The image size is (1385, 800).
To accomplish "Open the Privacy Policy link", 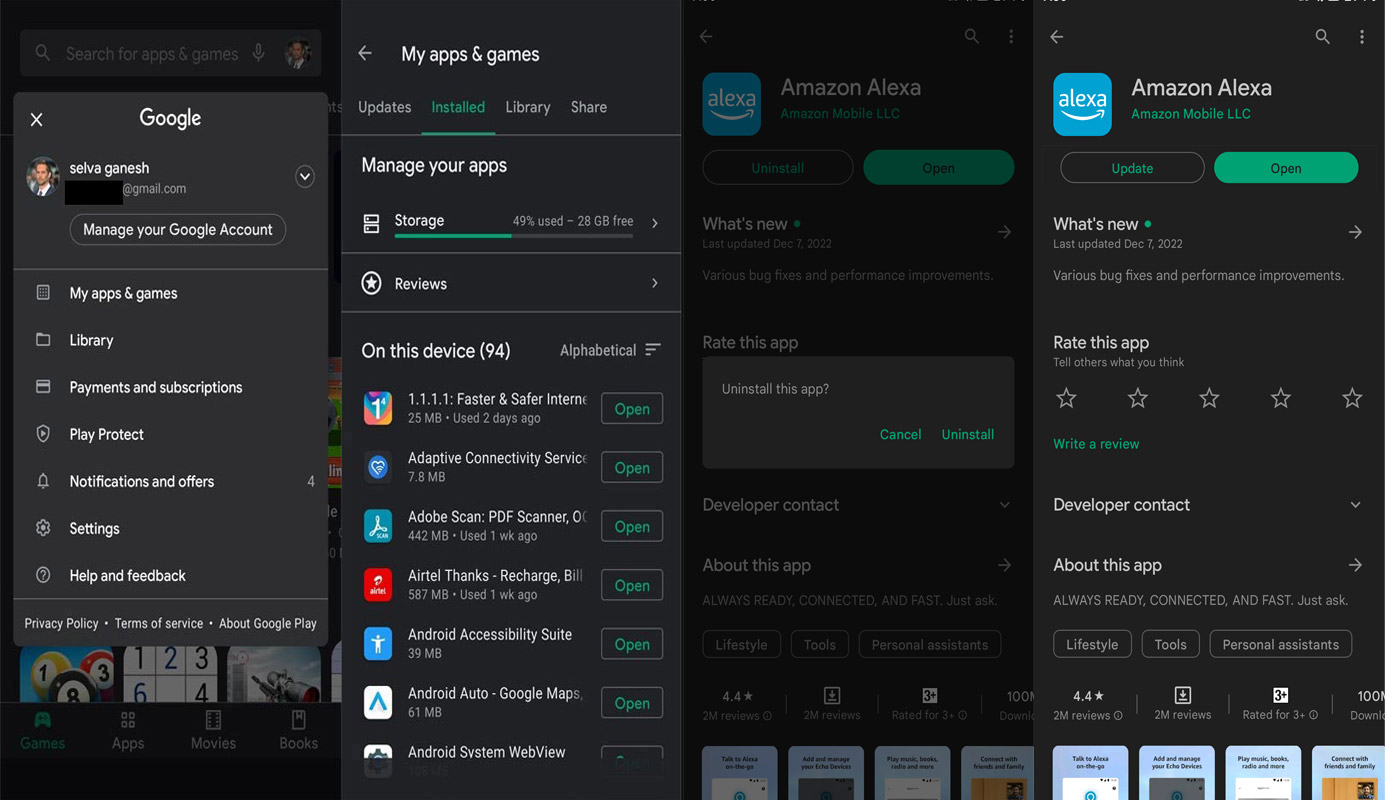I will tap(61, 623).
